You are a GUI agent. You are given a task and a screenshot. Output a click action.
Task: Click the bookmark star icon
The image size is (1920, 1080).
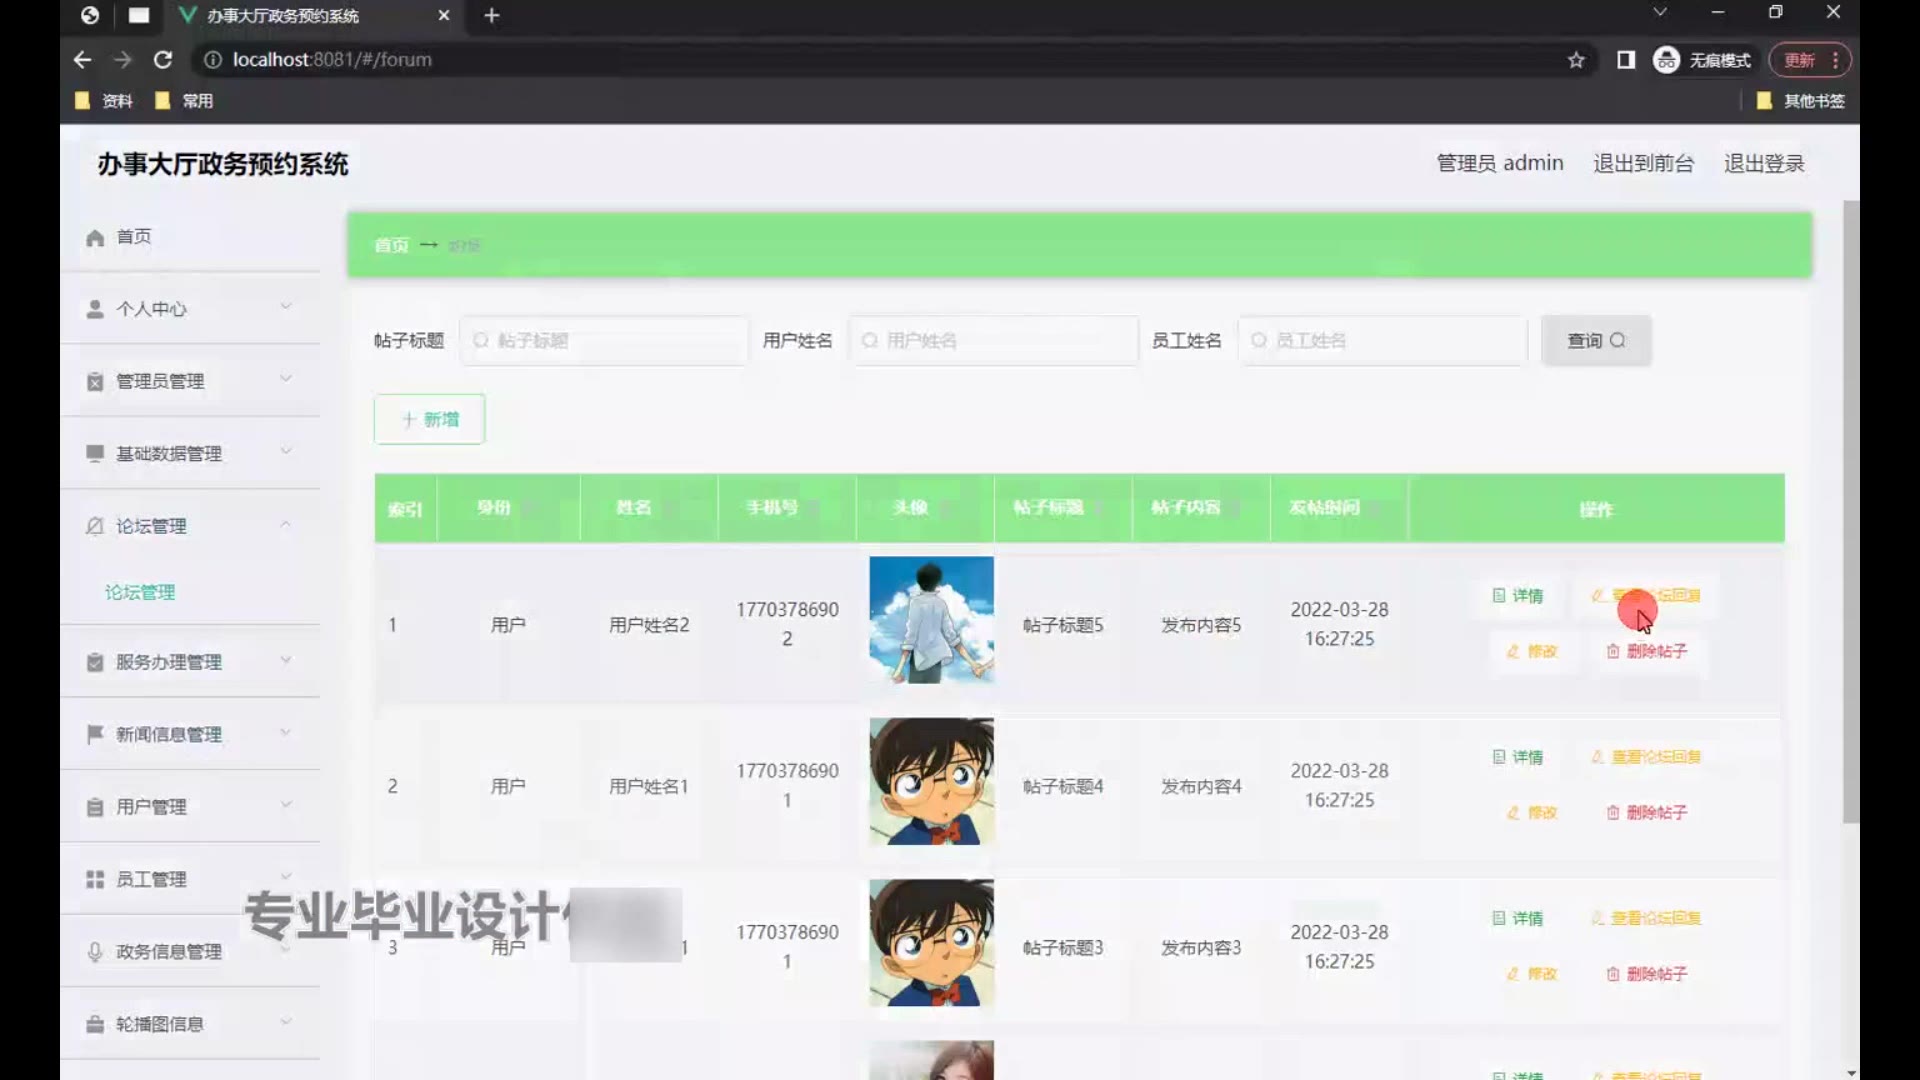tap(1576, 60)
